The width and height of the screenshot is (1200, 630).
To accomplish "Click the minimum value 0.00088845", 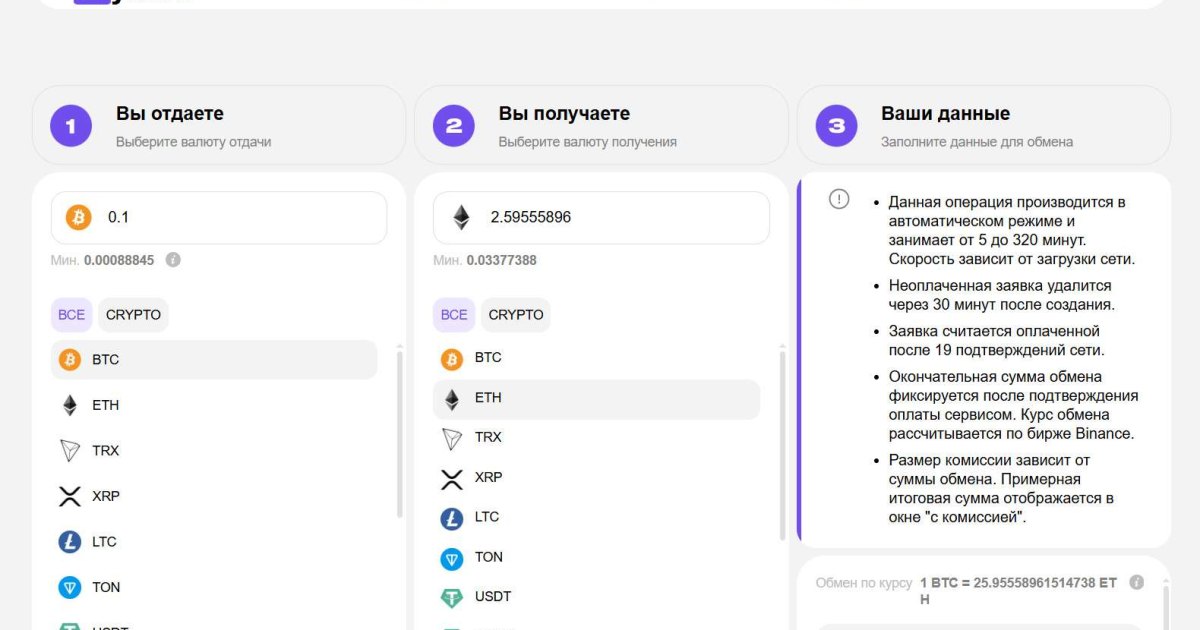I will click(x=119, y=260).
